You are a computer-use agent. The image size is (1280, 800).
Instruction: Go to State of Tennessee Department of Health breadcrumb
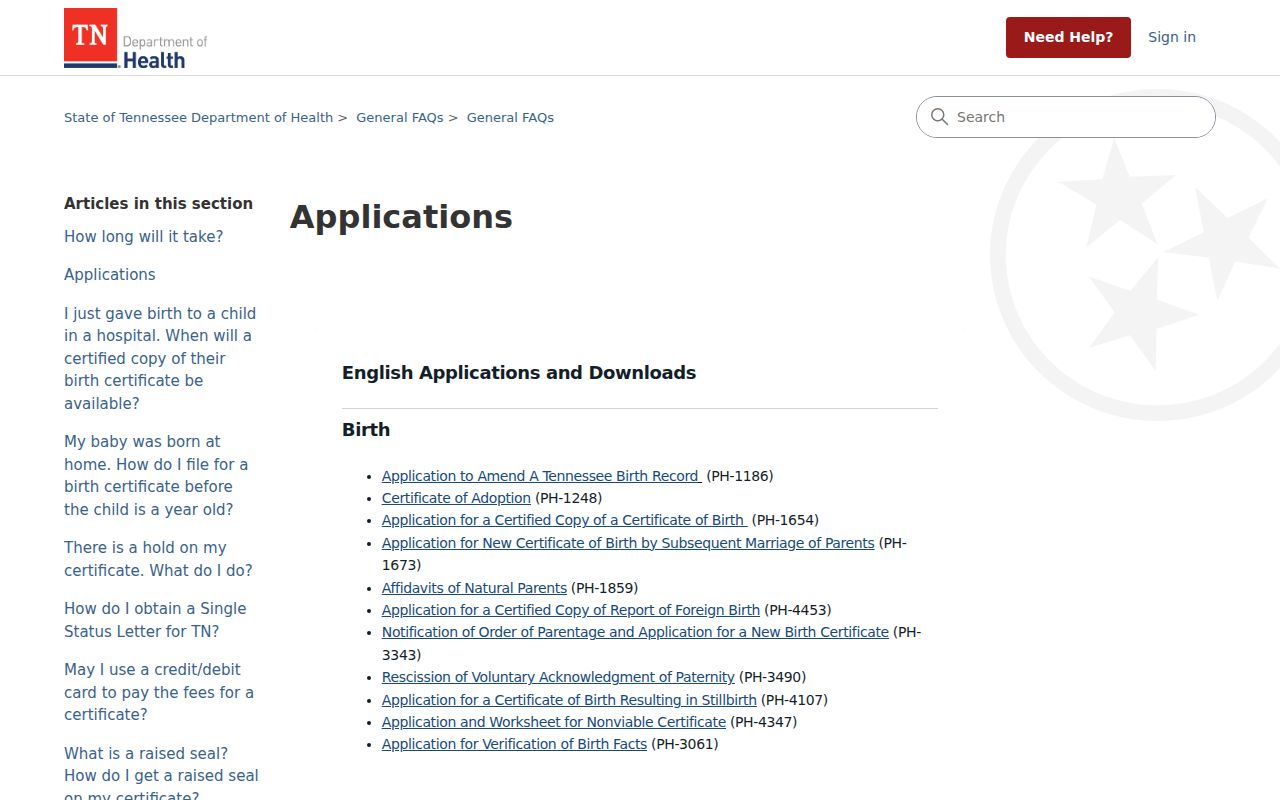point(198,117)
